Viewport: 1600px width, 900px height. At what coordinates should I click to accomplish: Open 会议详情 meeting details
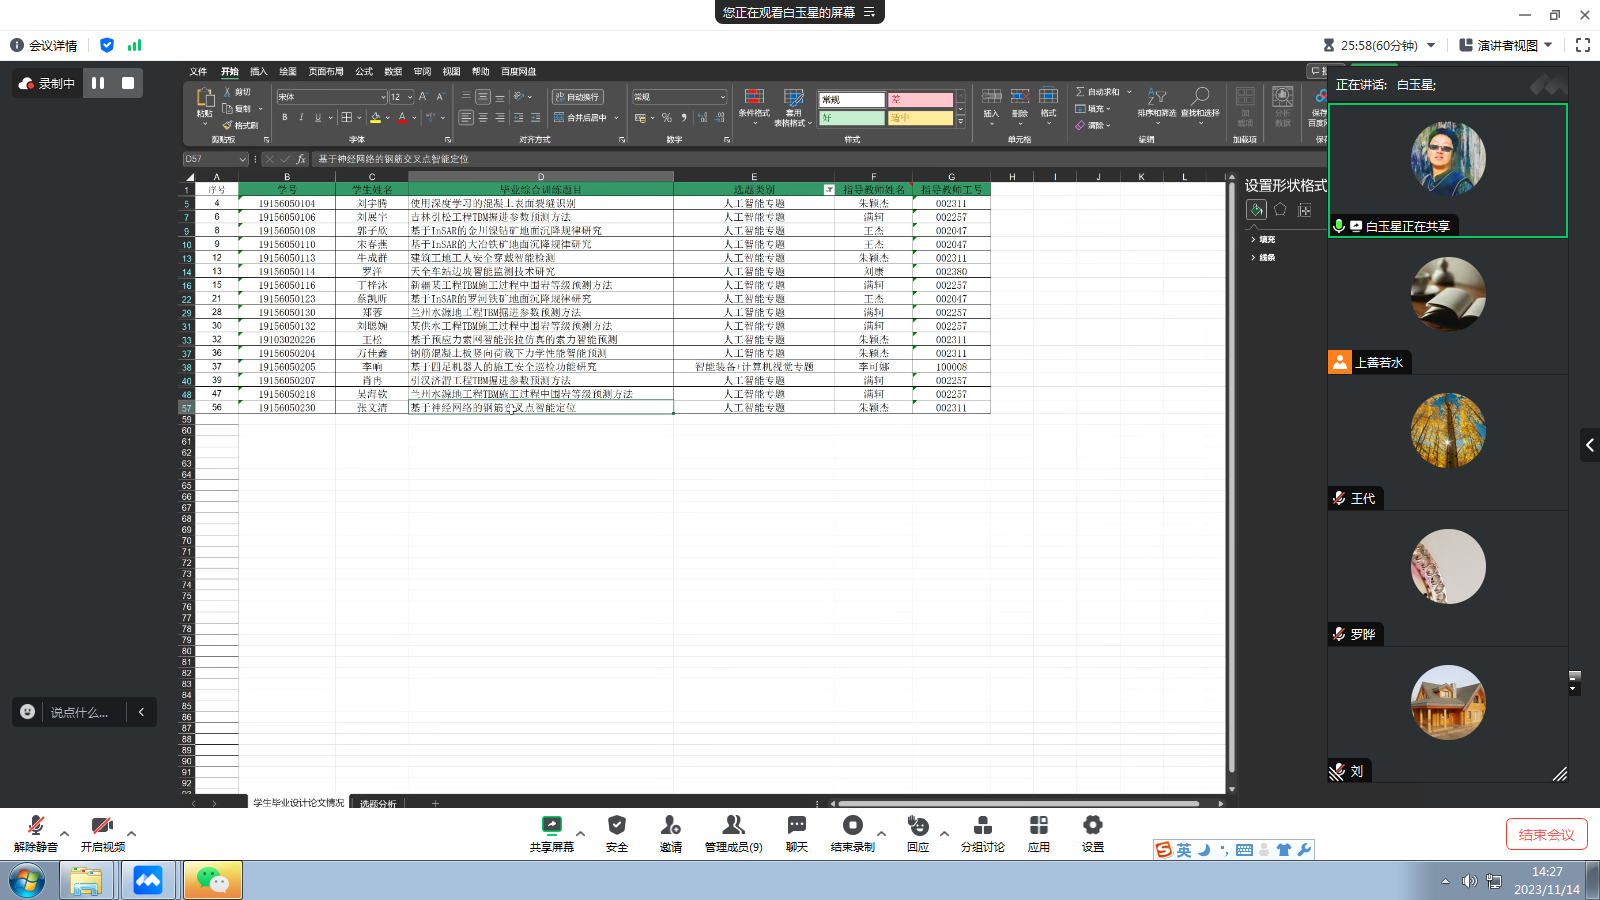[44, 45]
